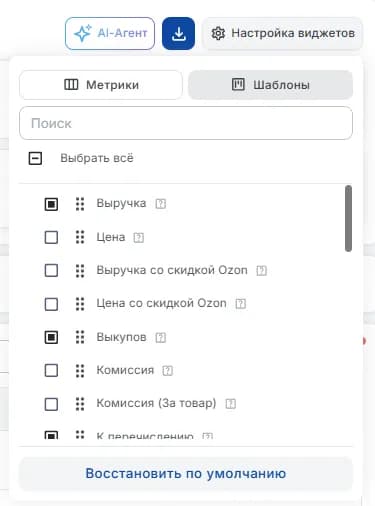Click the Комиссия (За товар) label

tap(156, 403)
